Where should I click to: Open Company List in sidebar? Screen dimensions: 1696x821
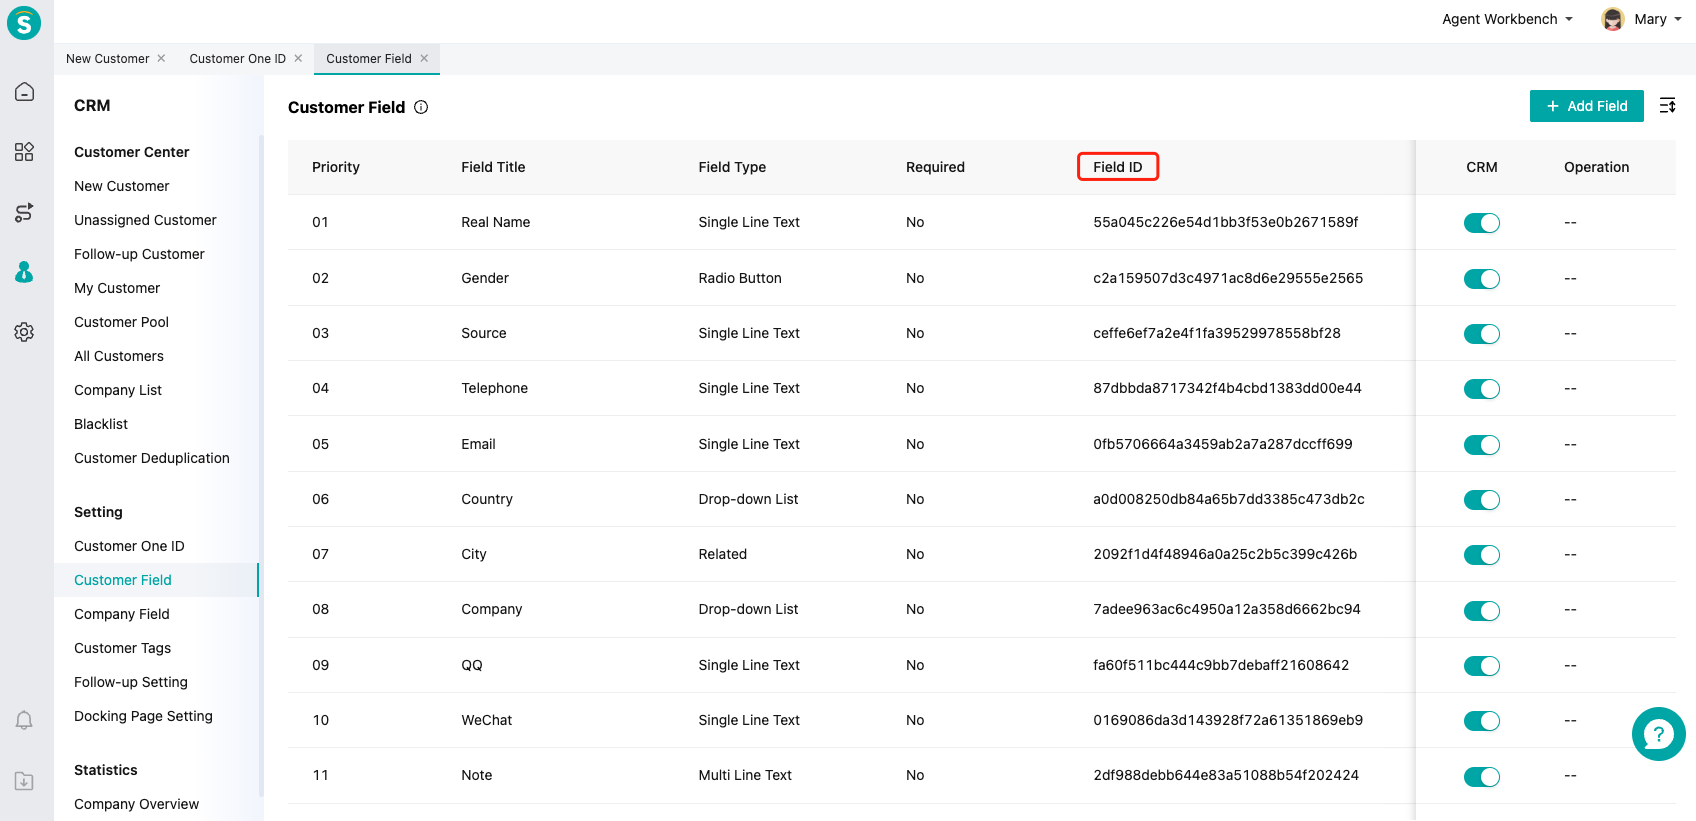pos(117,390)
